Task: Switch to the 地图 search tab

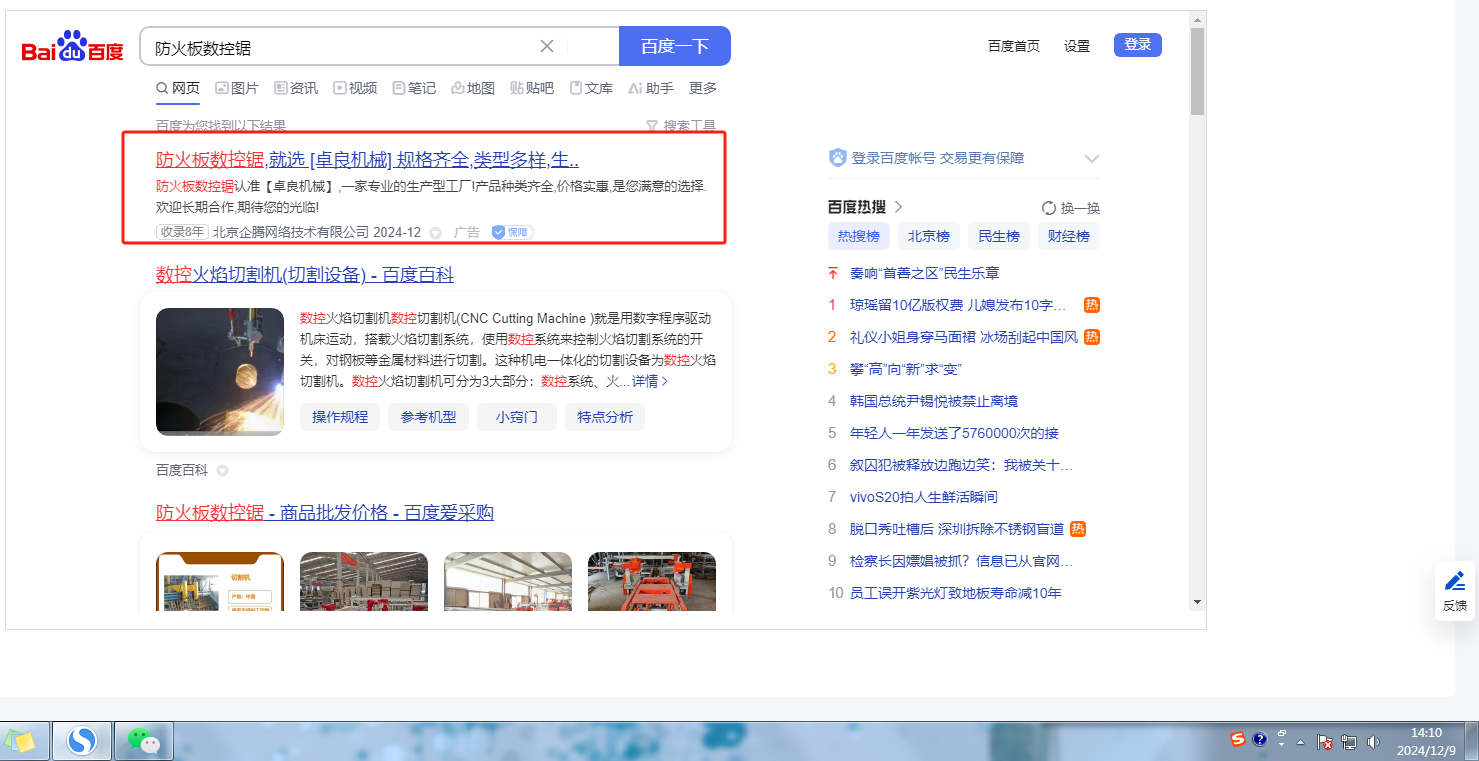Action: pos(473,88)
